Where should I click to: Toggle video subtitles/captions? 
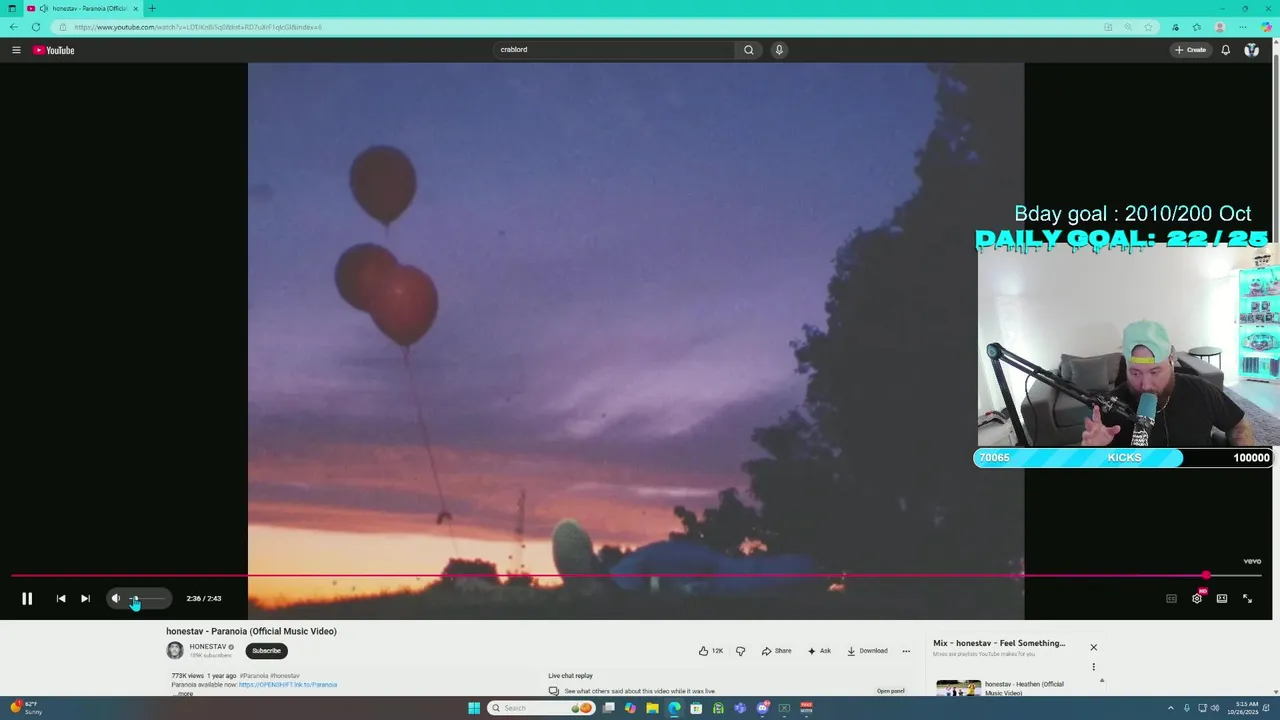(1171, 598)
